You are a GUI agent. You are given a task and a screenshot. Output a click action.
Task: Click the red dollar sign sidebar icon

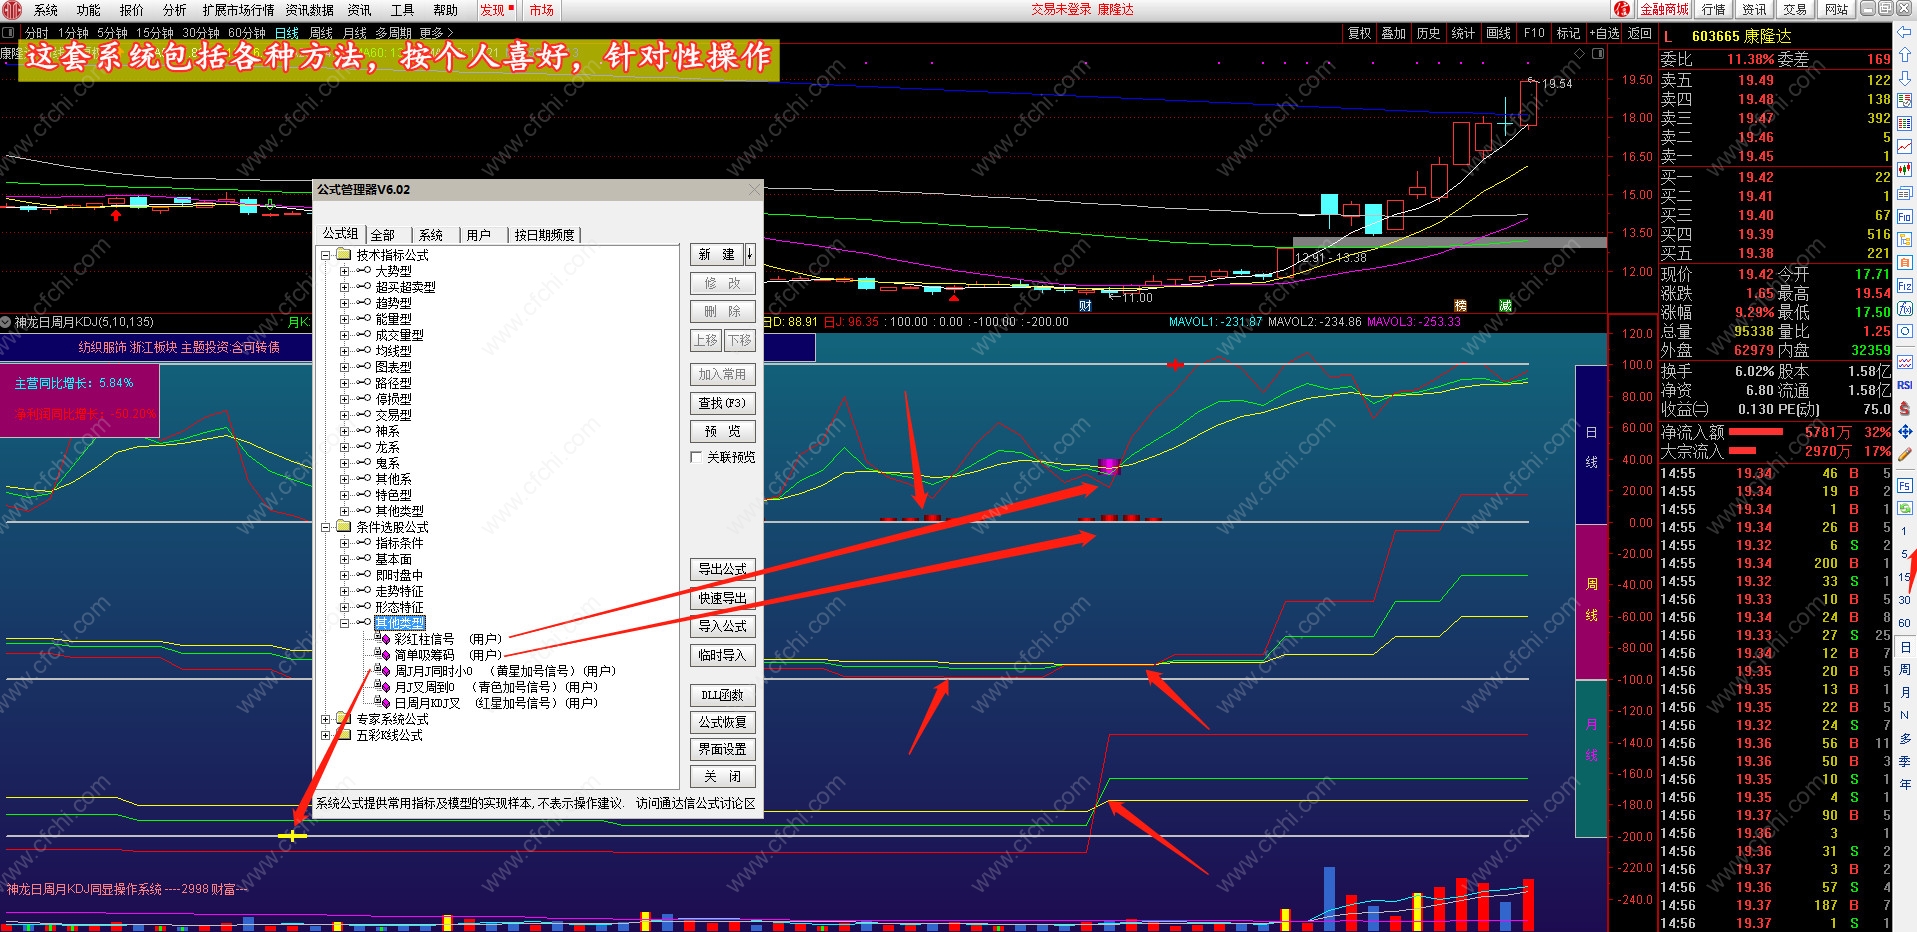1905,409
